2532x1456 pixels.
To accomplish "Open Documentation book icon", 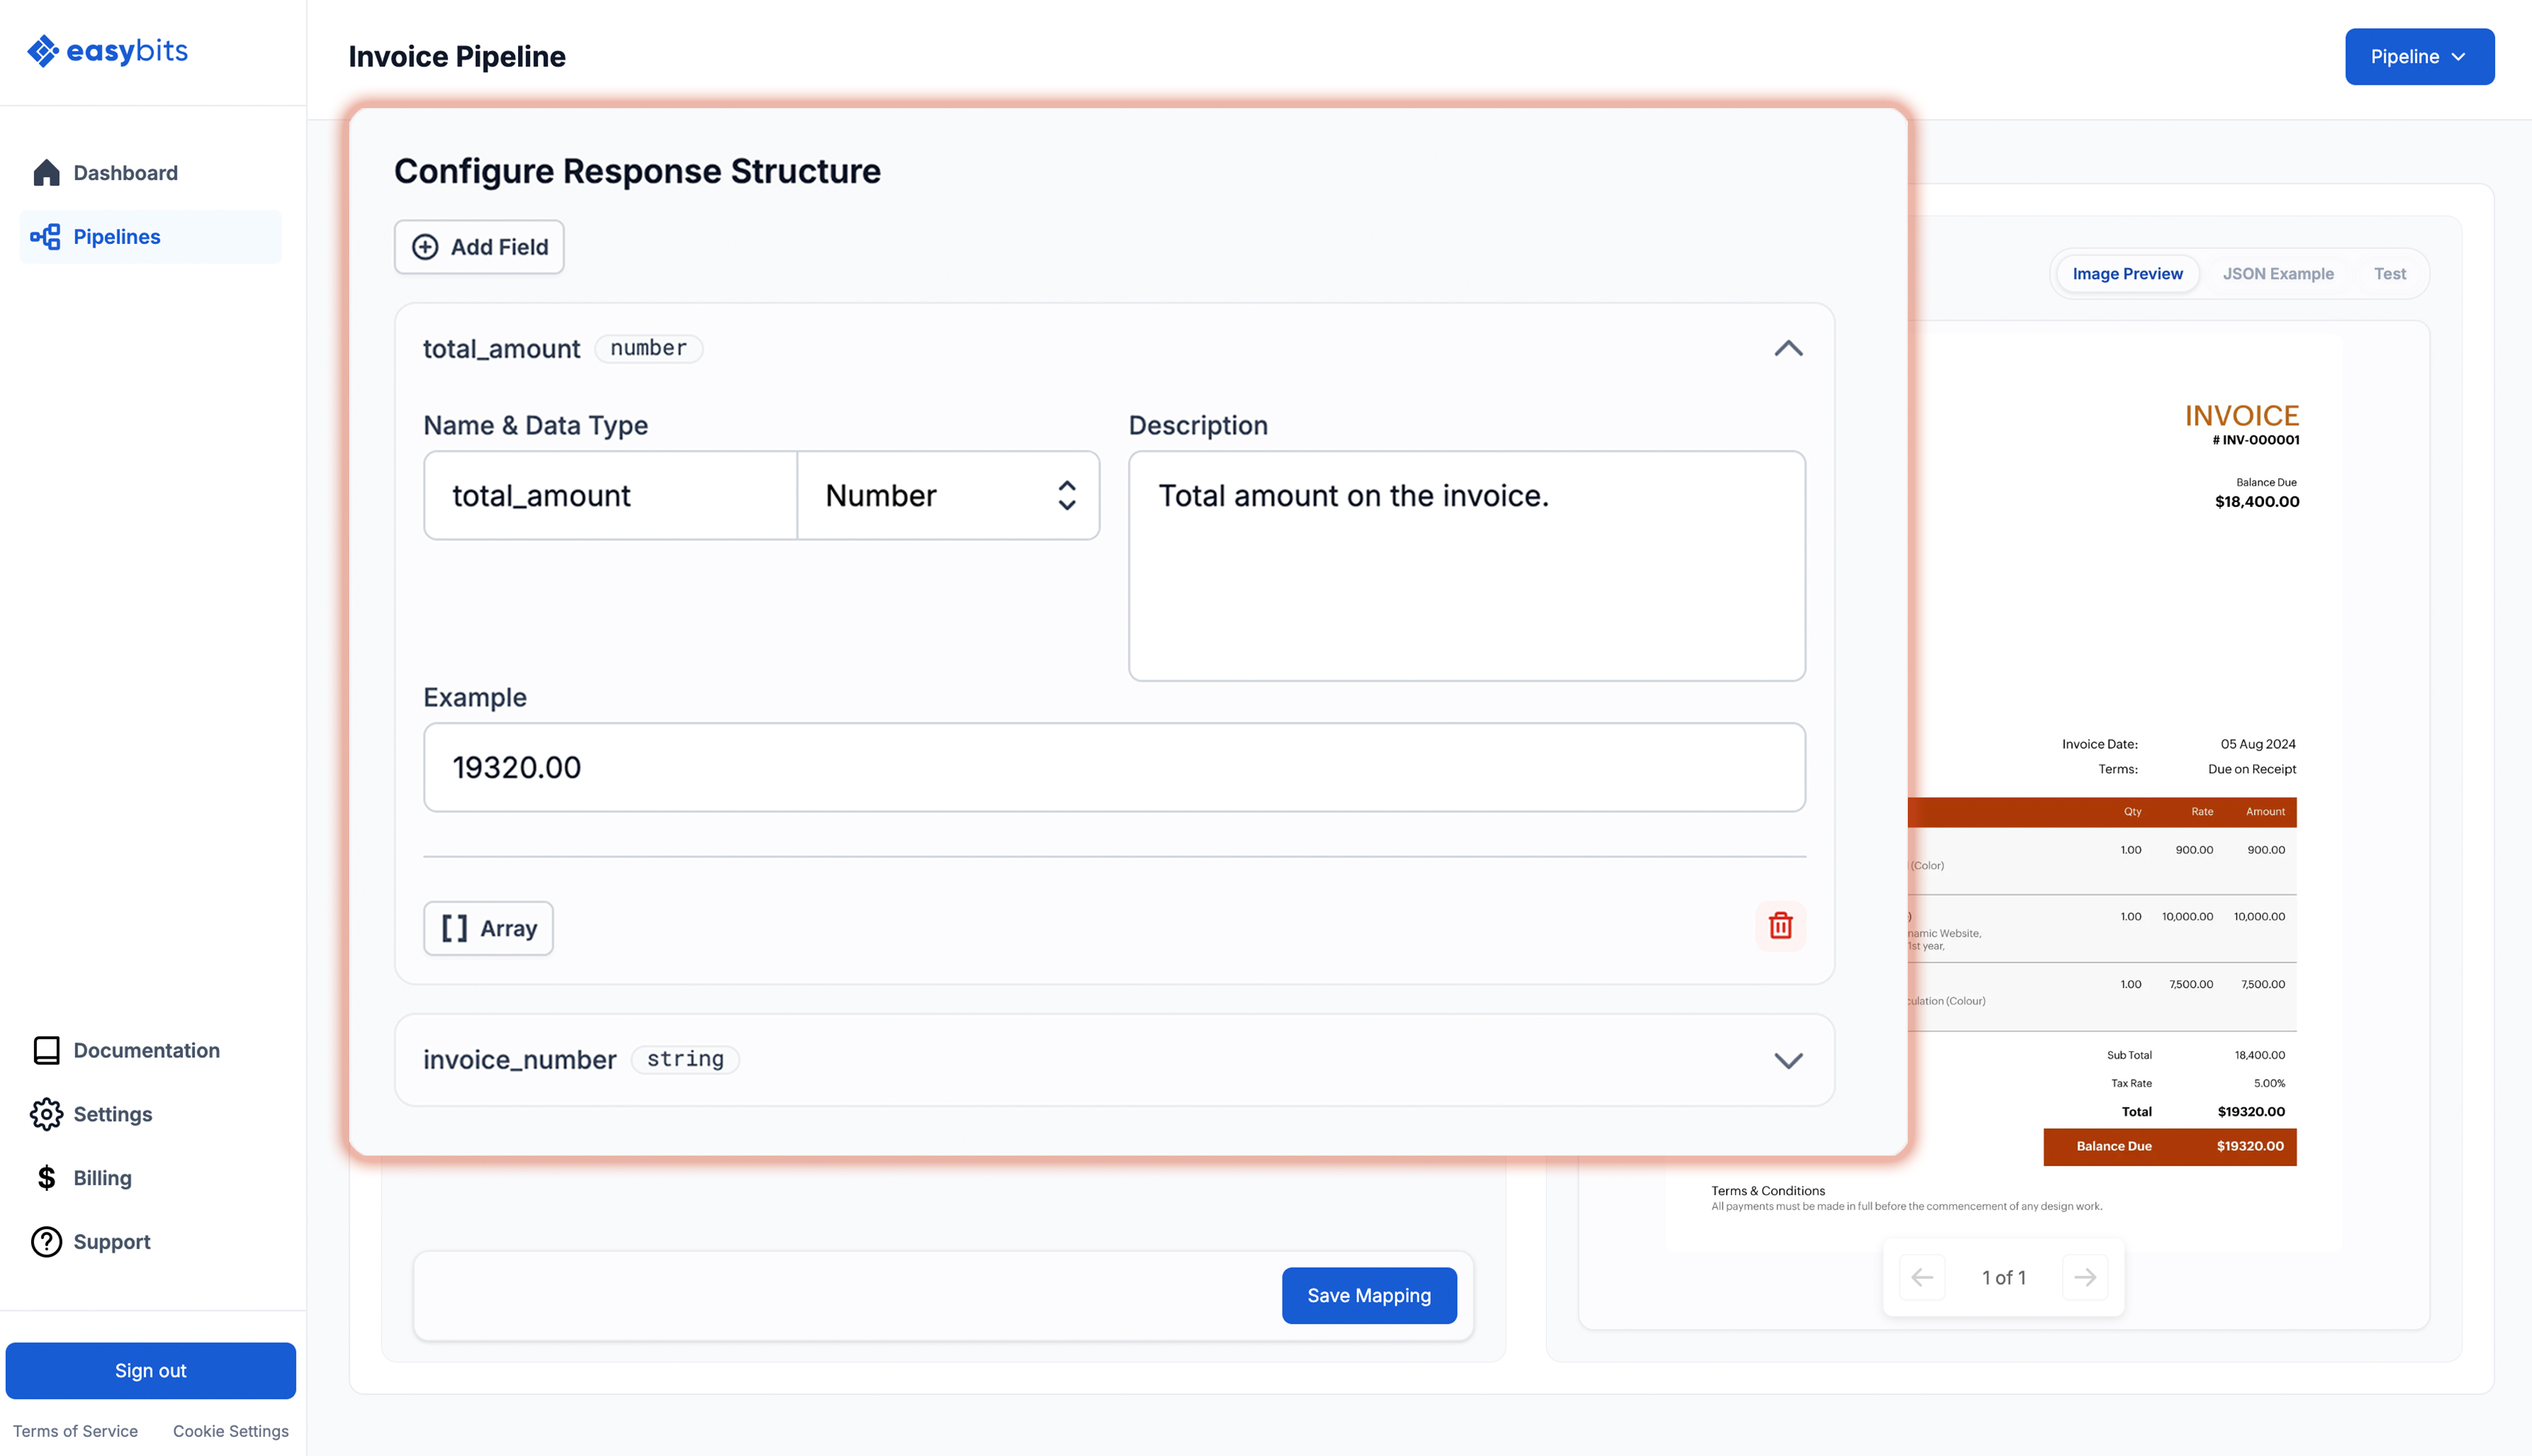I will (x=46, y=1050).
